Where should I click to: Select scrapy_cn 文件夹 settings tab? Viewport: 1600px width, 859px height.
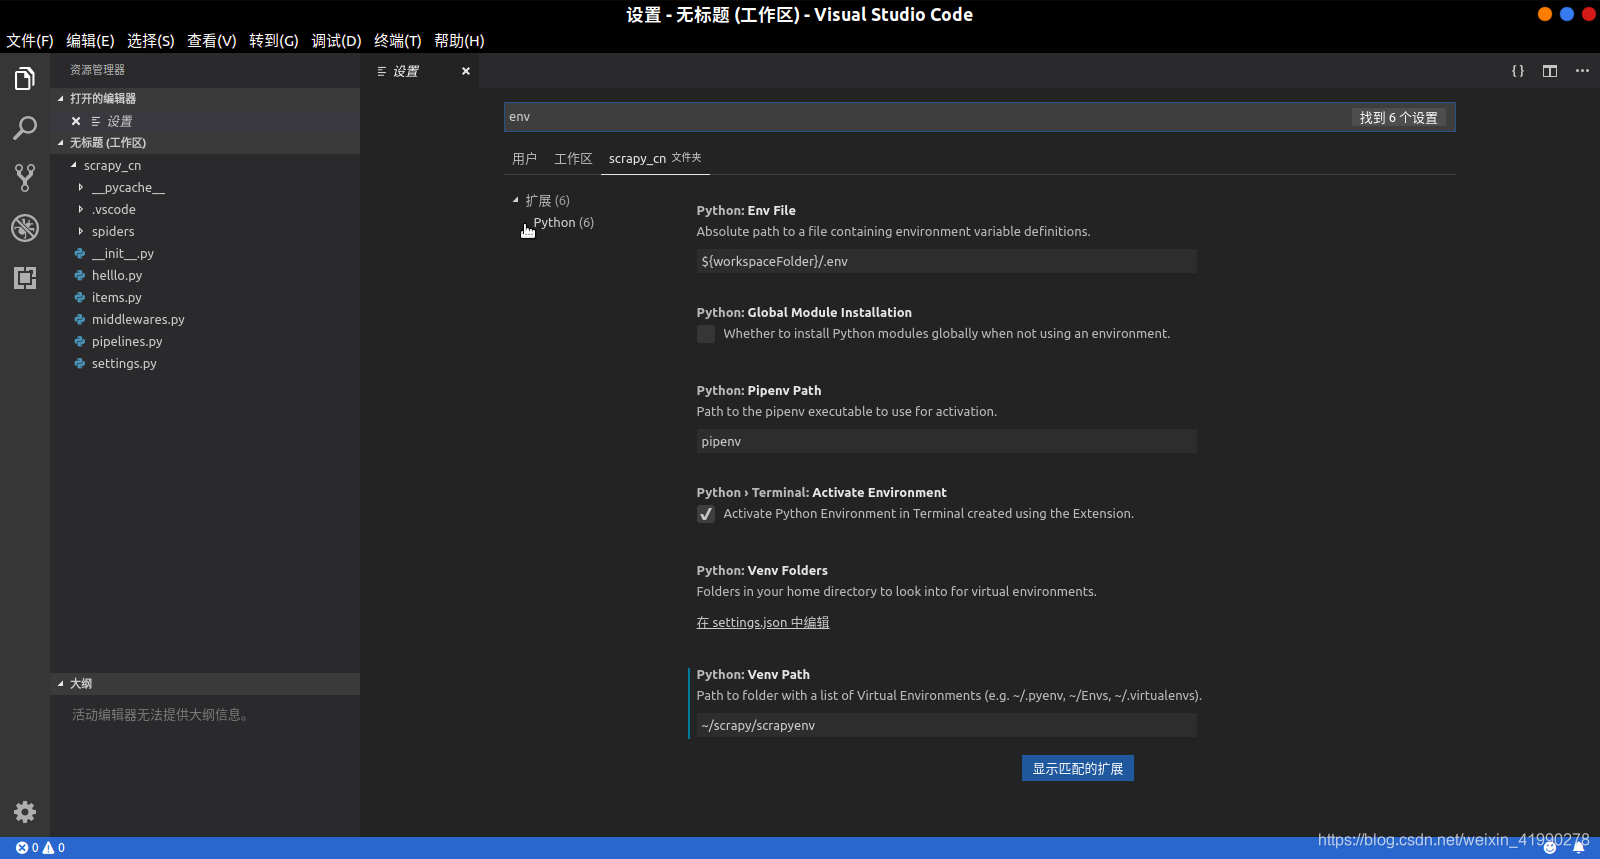[x=655, y=158]
